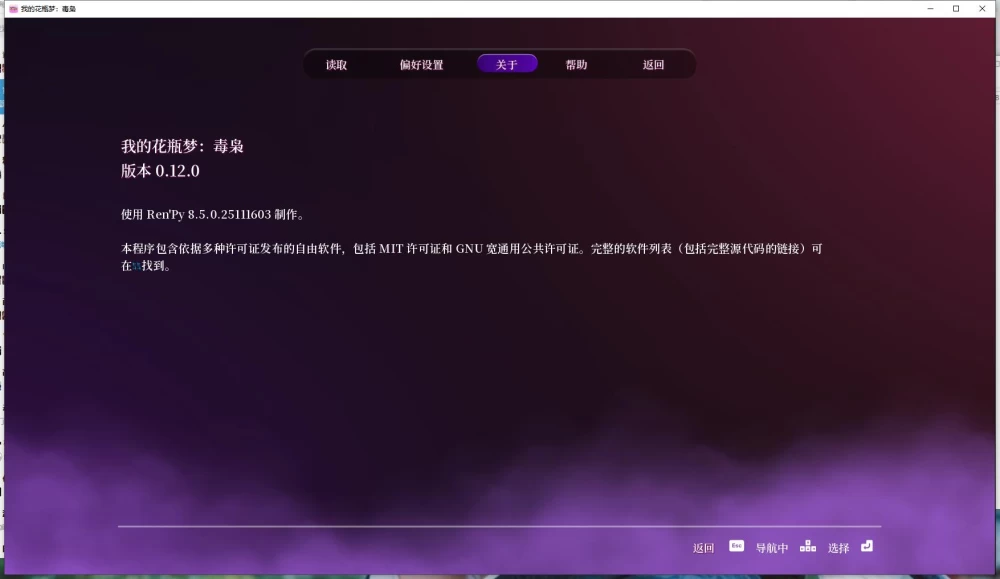Minimize the game window
This screenshot has width=1000, height=579.
coord(930,9)
